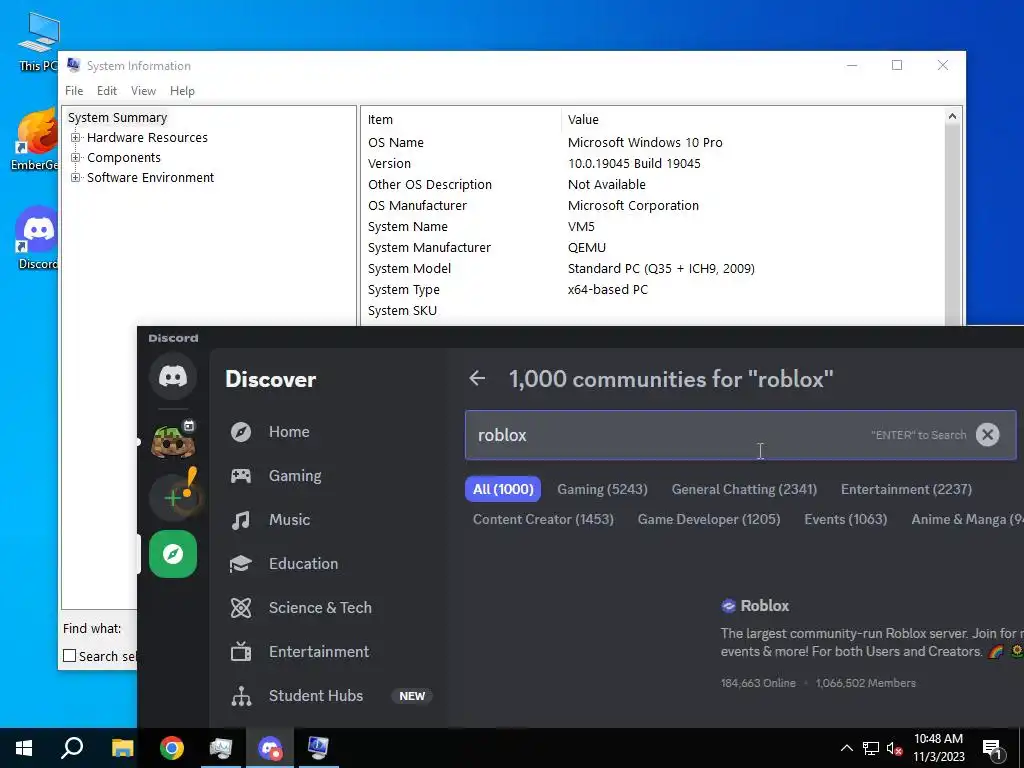The height and width of the screenshot is (768, 1024).
Task: Open the Gaming category in Discover
Action: point(295,475)
